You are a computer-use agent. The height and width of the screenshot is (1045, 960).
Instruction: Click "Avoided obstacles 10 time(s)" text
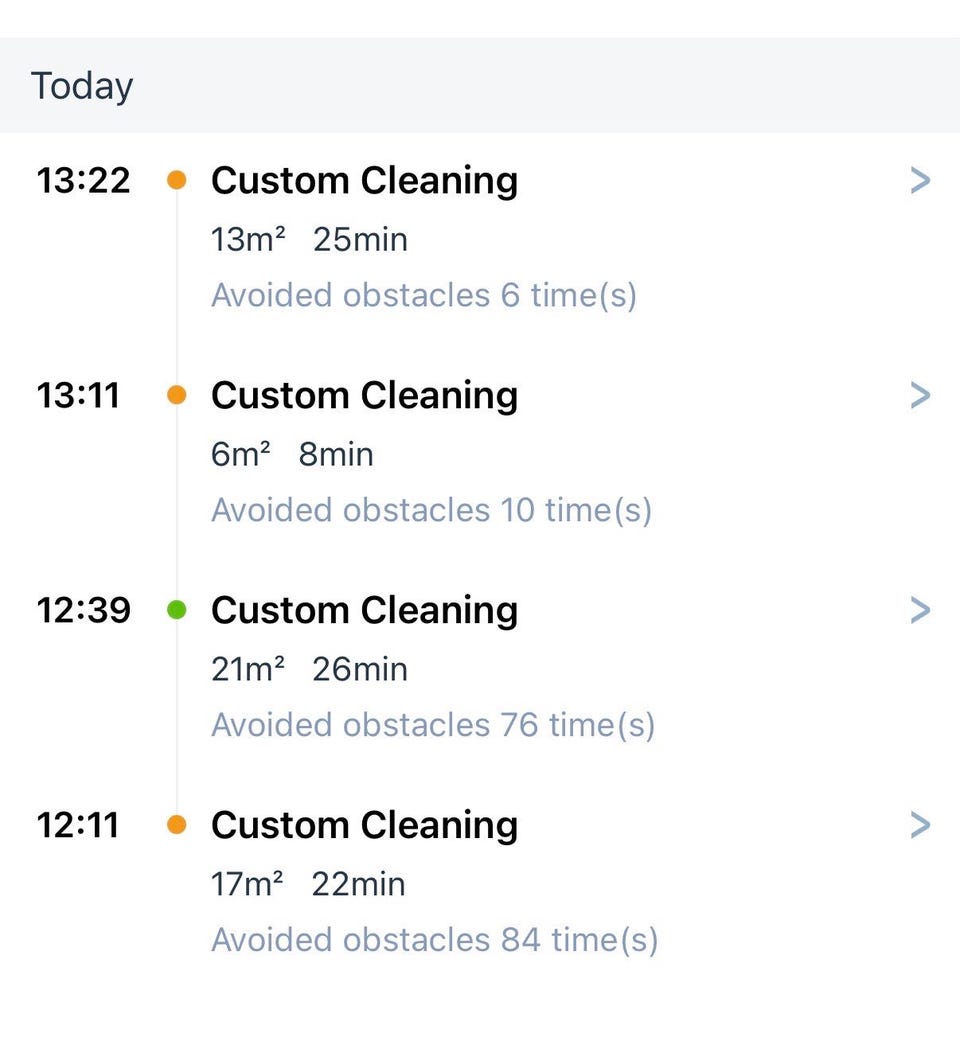(431, 511)
